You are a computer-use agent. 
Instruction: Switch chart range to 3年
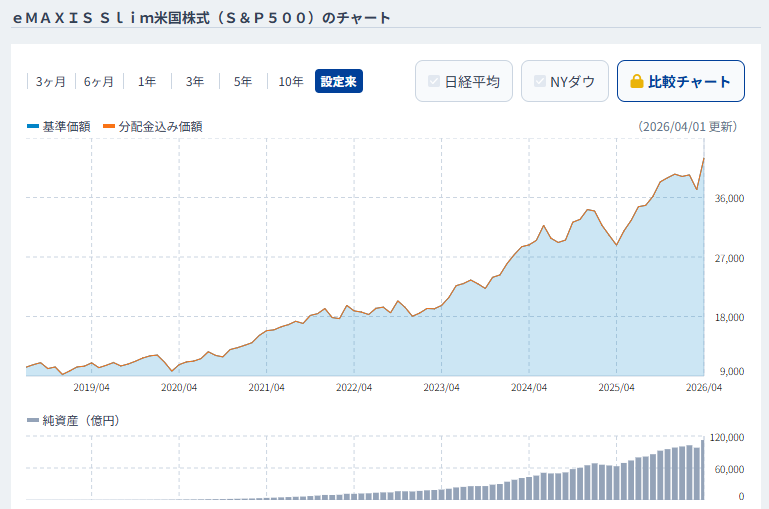195,81
